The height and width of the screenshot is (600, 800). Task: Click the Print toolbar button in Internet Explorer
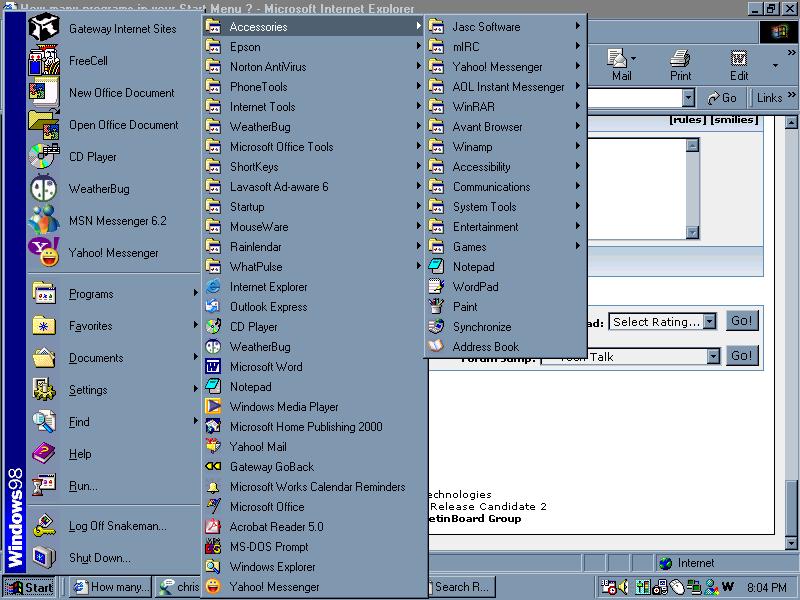(x=680, y=65)
